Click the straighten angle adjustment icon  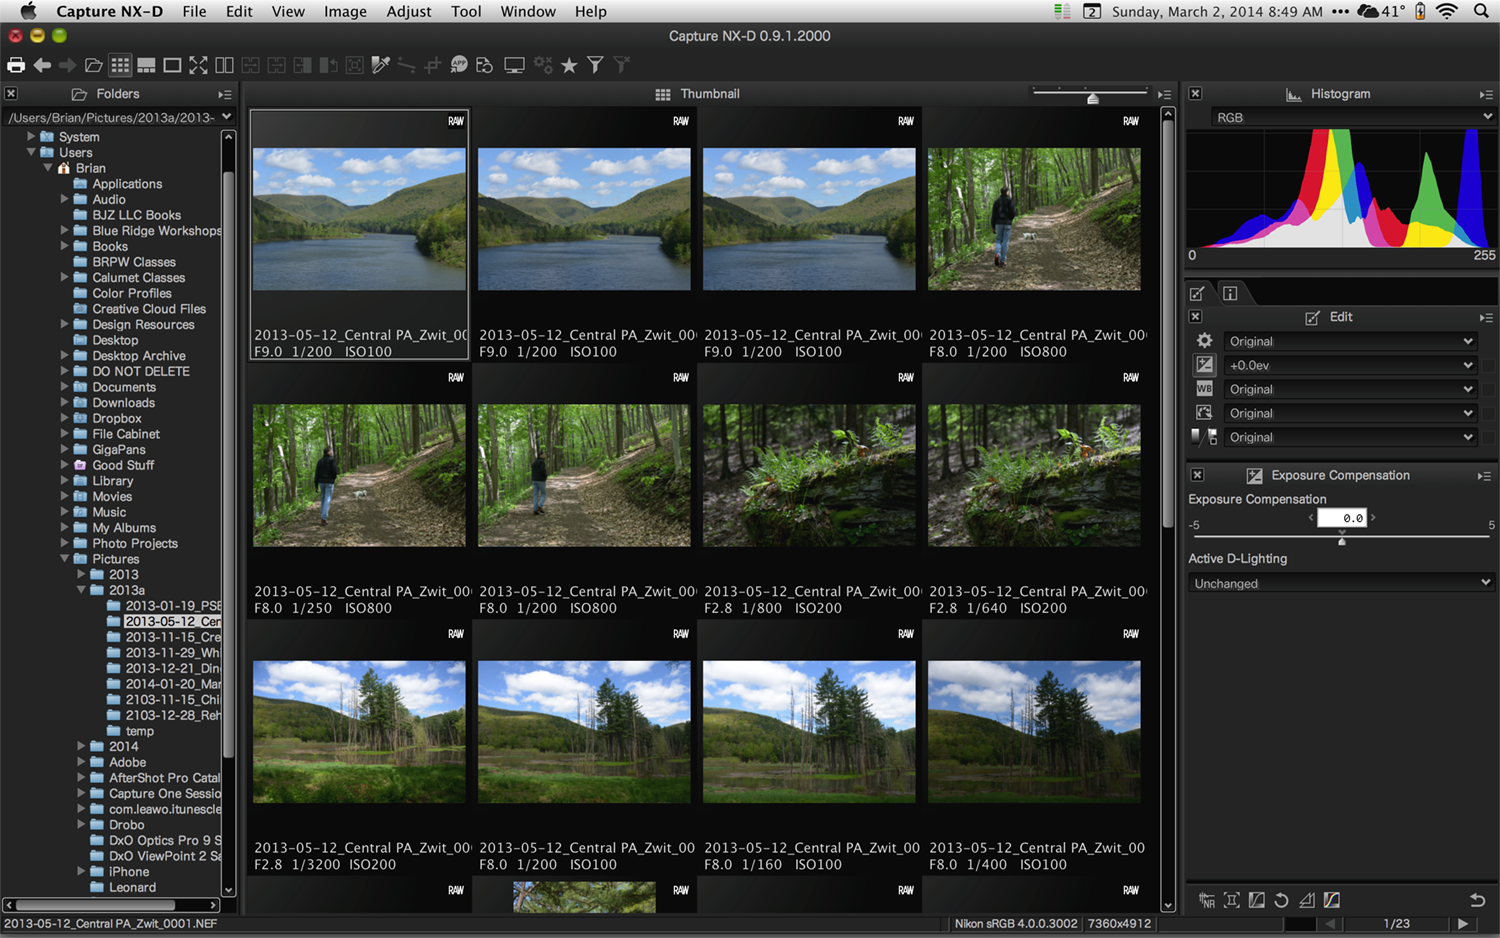(x=1307, y=900)
